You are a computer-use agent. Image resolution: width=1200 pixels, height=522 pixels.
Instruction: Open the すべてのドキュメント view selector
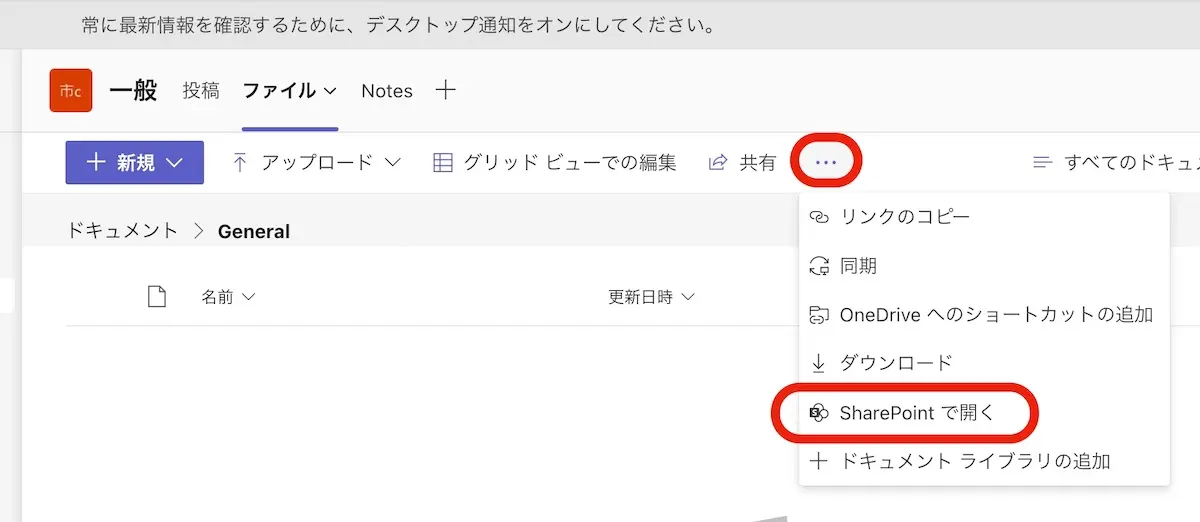1115,162
